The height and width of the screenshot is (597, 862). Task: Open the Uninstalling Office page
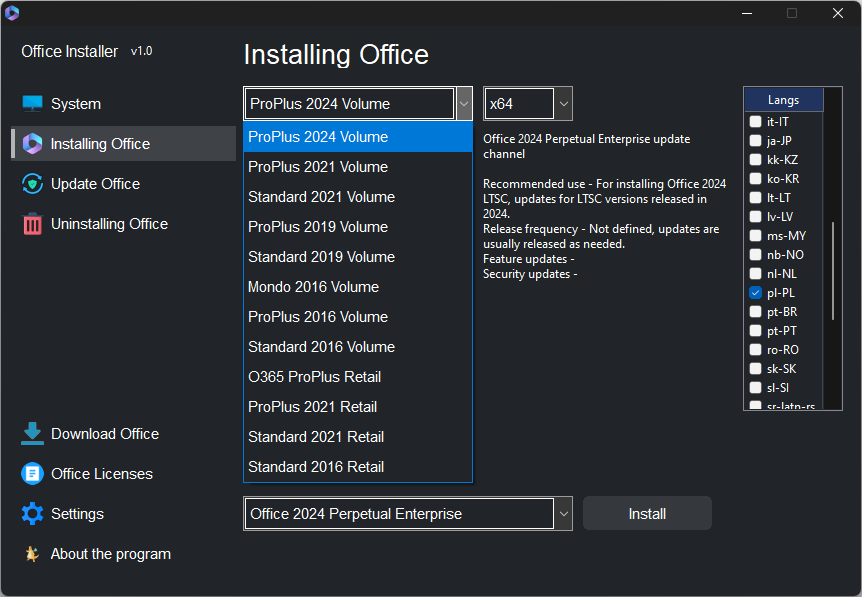point(124,224)
